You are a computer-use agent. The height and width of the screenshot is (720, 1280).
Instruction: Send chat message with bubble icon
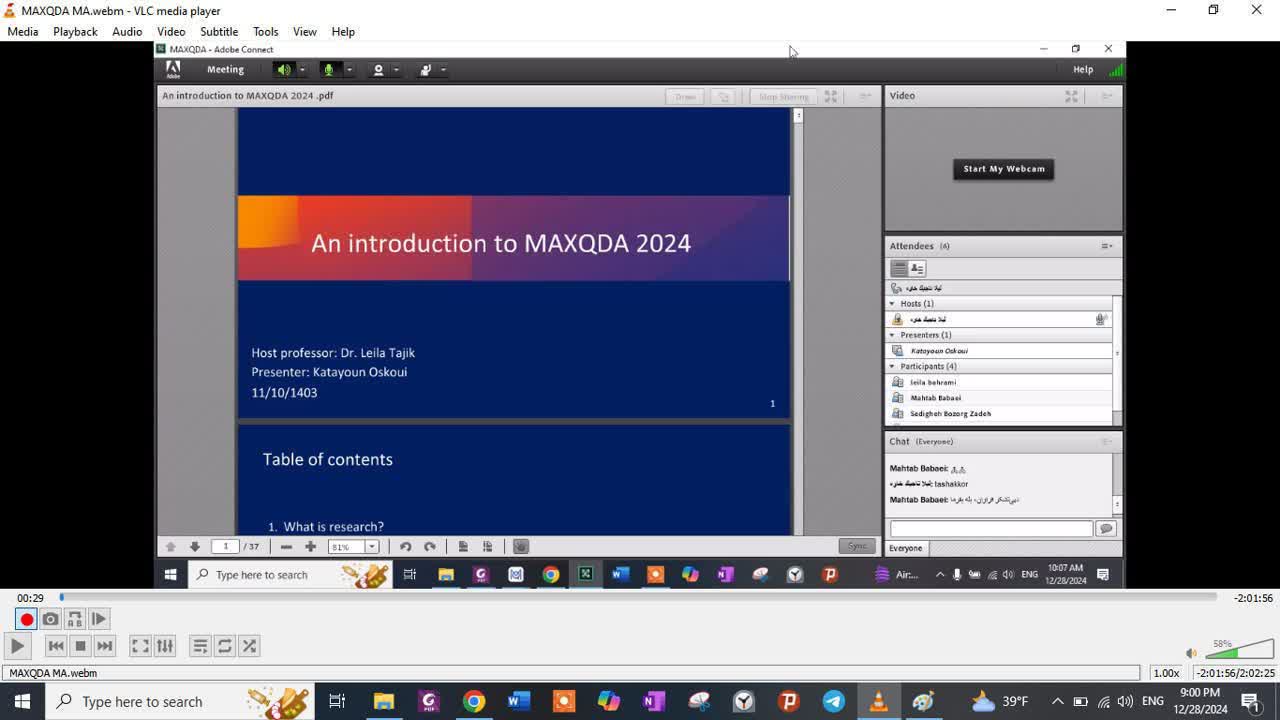click(1106, 528)
